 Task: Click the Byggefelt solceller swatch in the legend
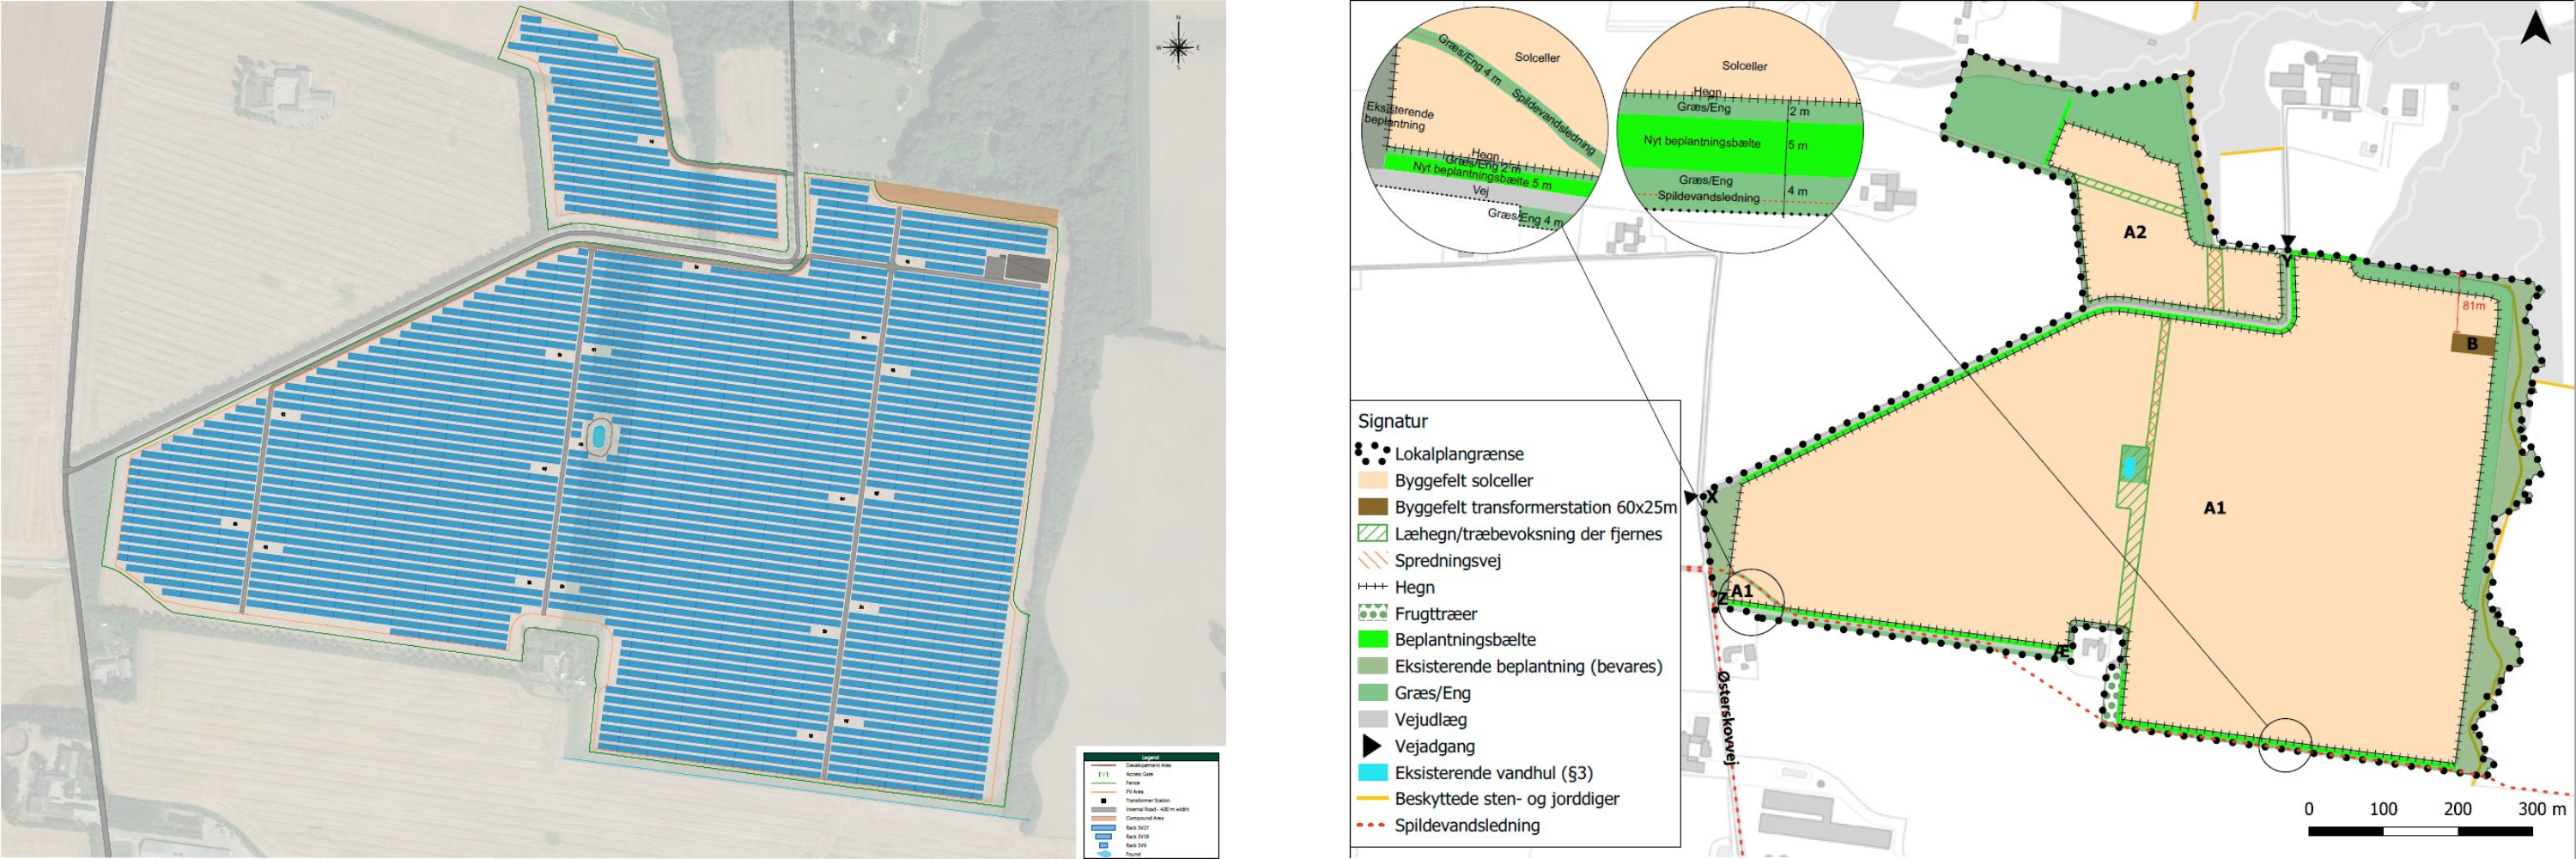tap(1372, 480)
